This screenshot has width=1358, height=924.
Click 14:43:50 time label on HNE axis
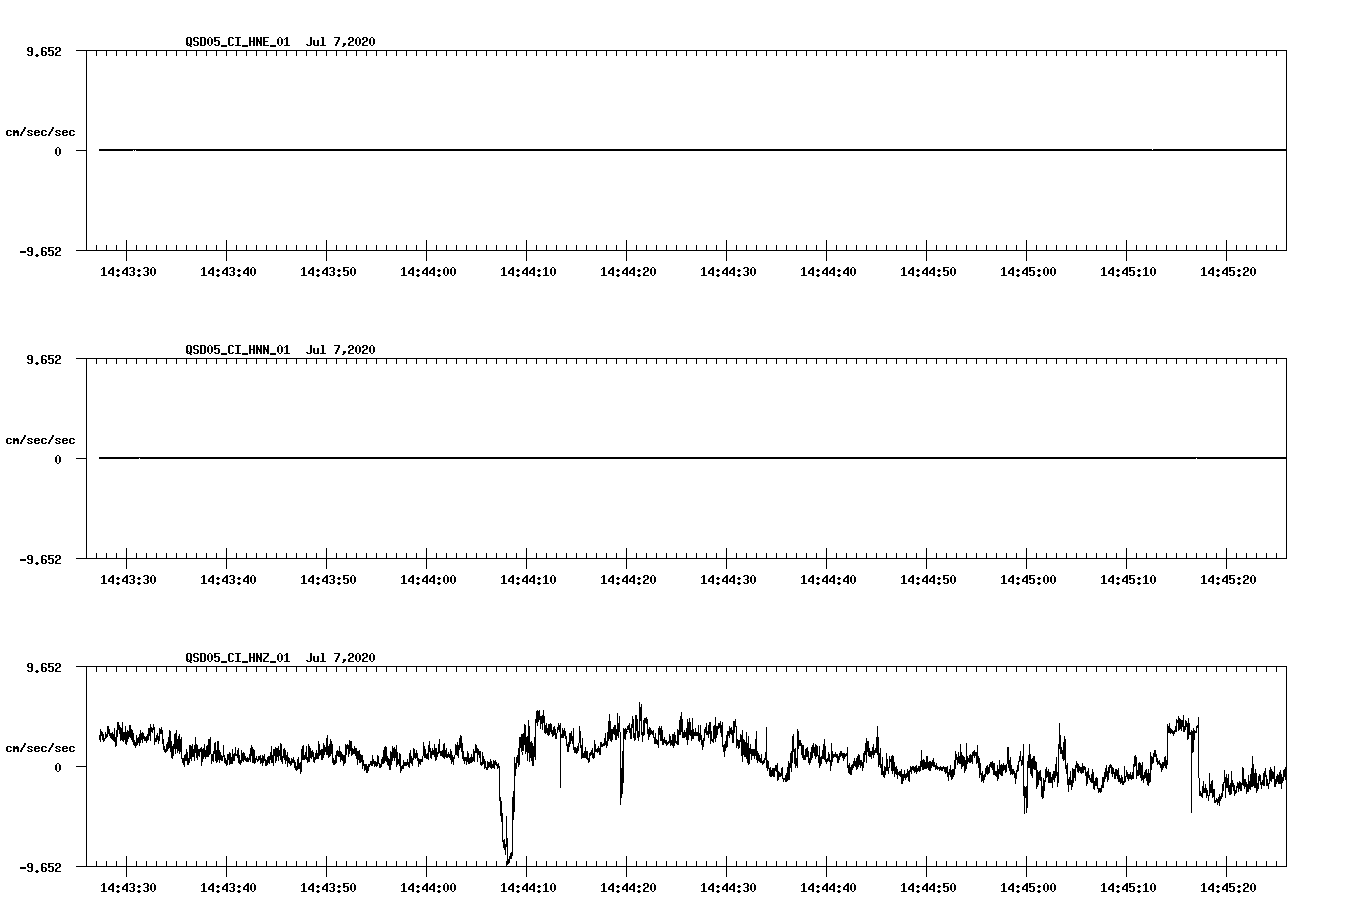pyautogui.click(x=328, y=272)
